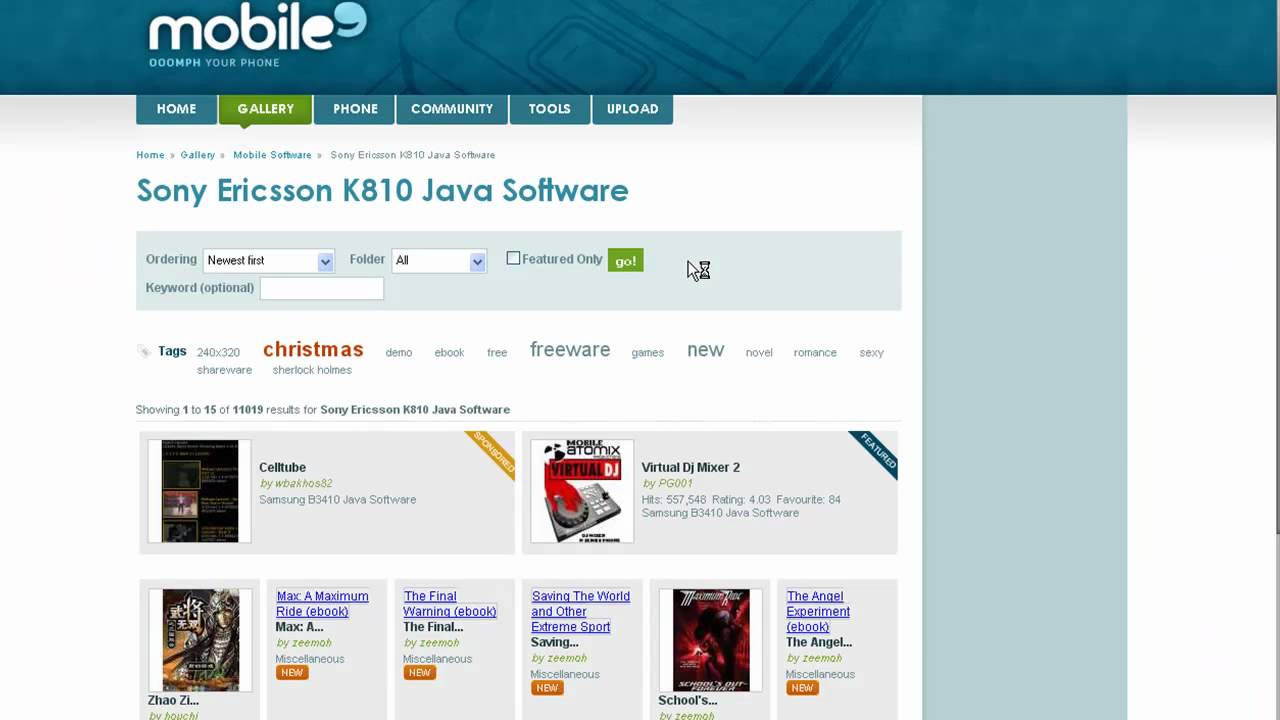Select the freeware tag
1280x720 pixels.
click(570, 350)
